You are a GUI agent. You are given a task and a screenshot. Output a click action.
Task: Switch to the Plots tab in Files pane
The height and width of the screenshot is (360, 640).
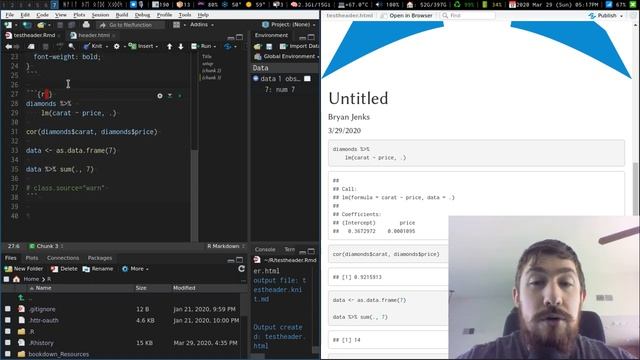[32, 258]
